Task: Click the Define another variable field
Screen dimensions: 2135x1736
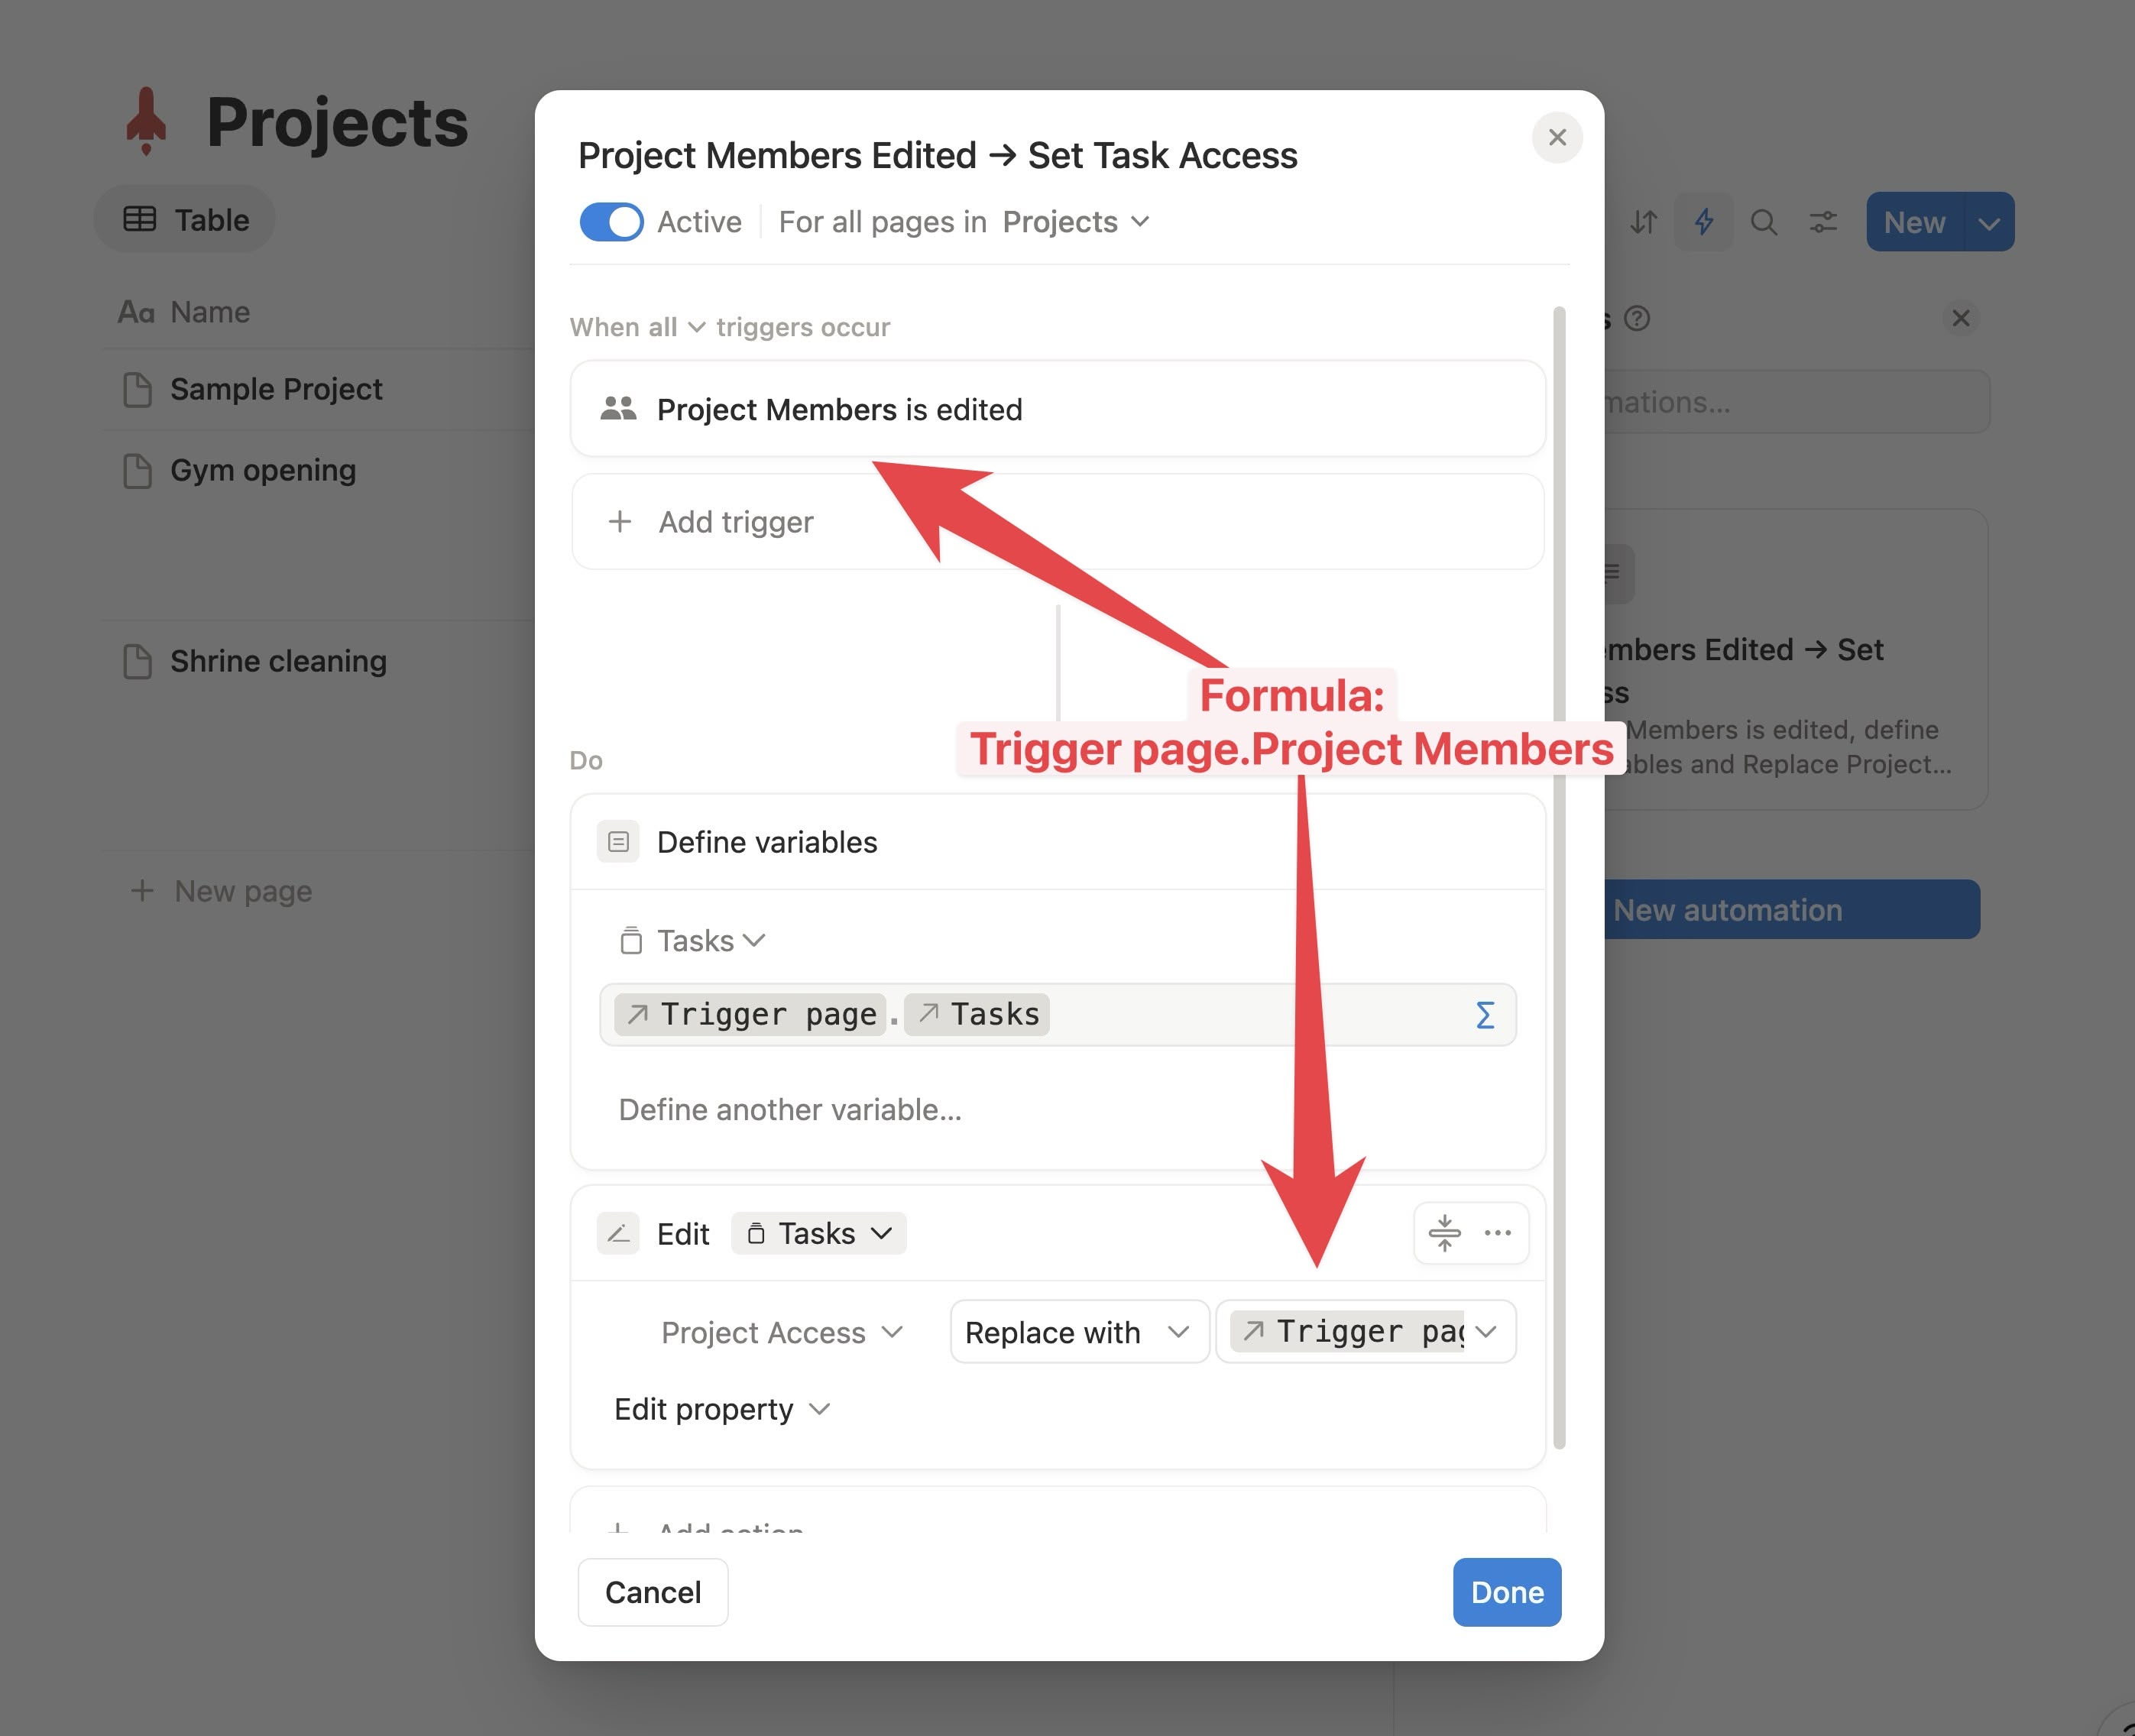Action: pos(789,1109)
